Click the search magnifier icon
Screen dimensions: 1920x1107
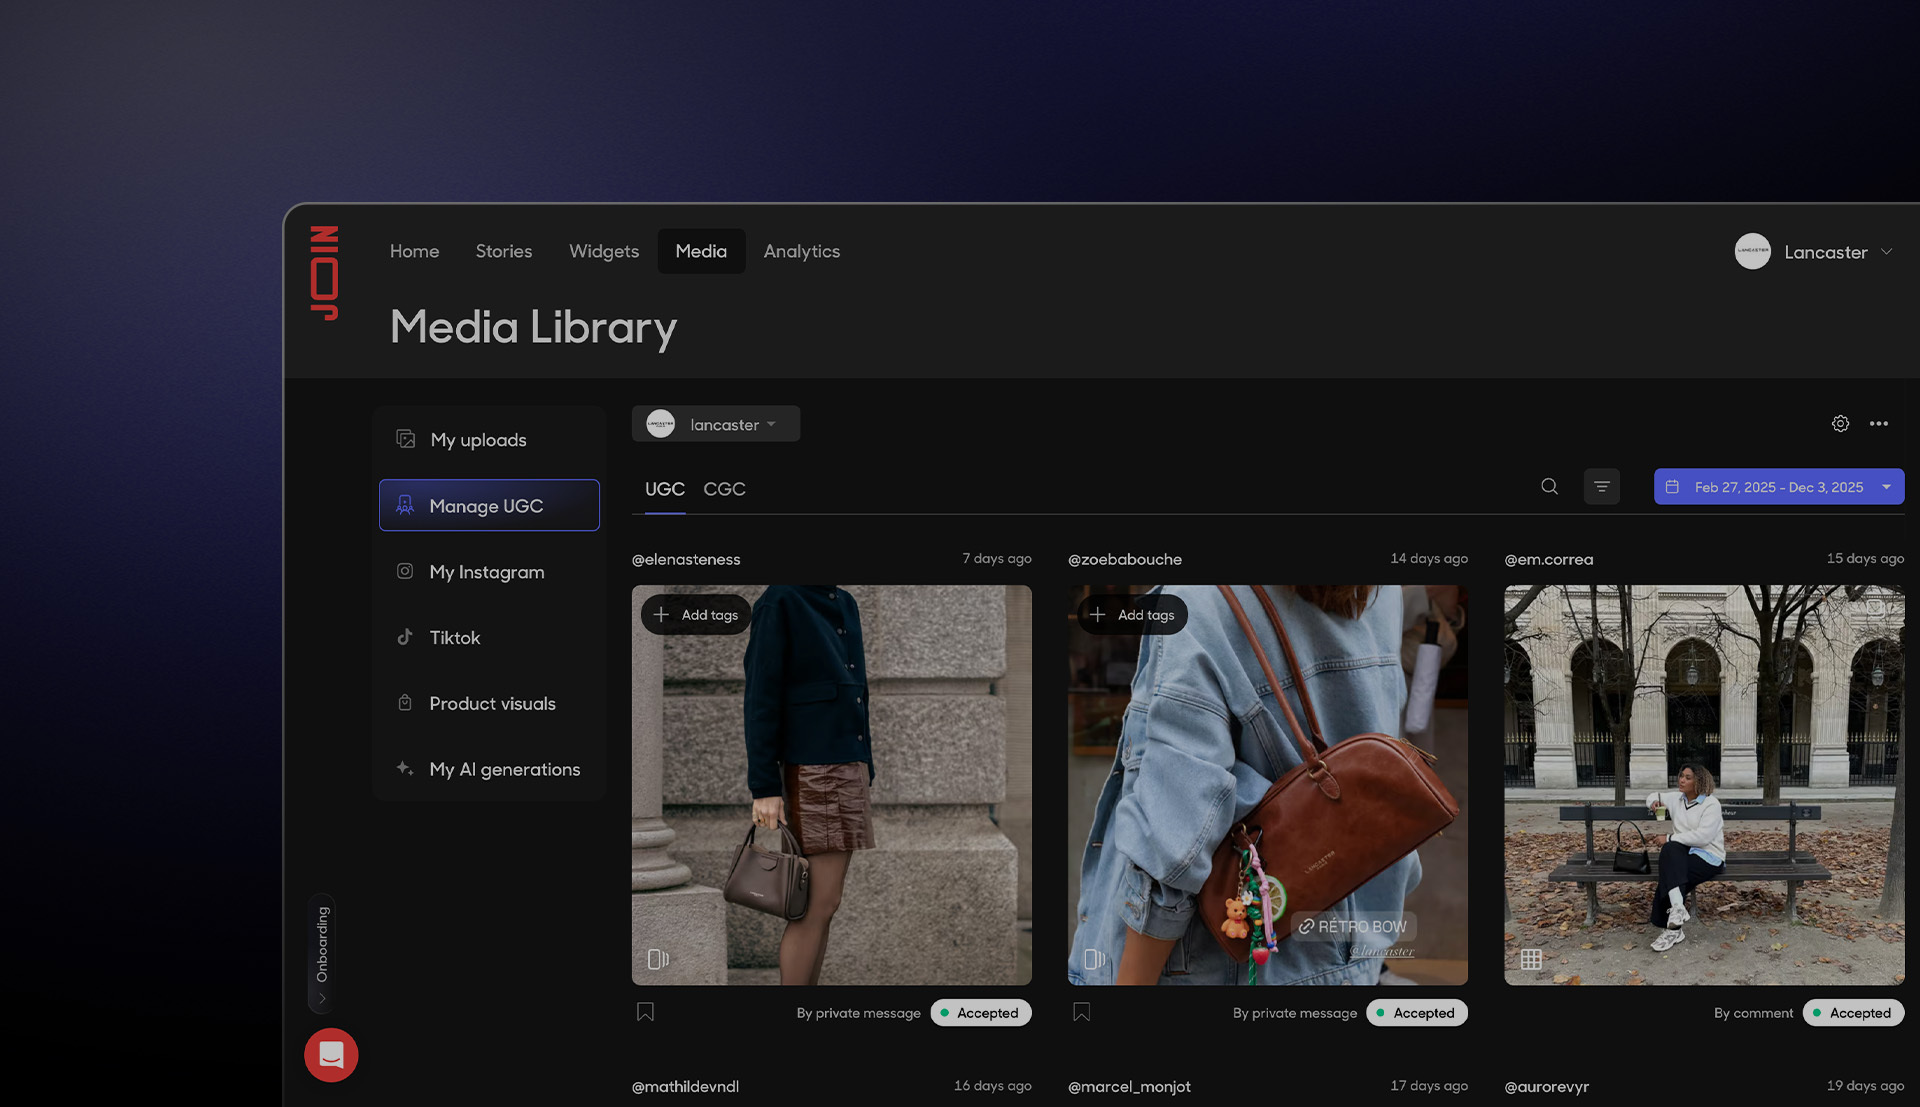(x=1549, y=487)
